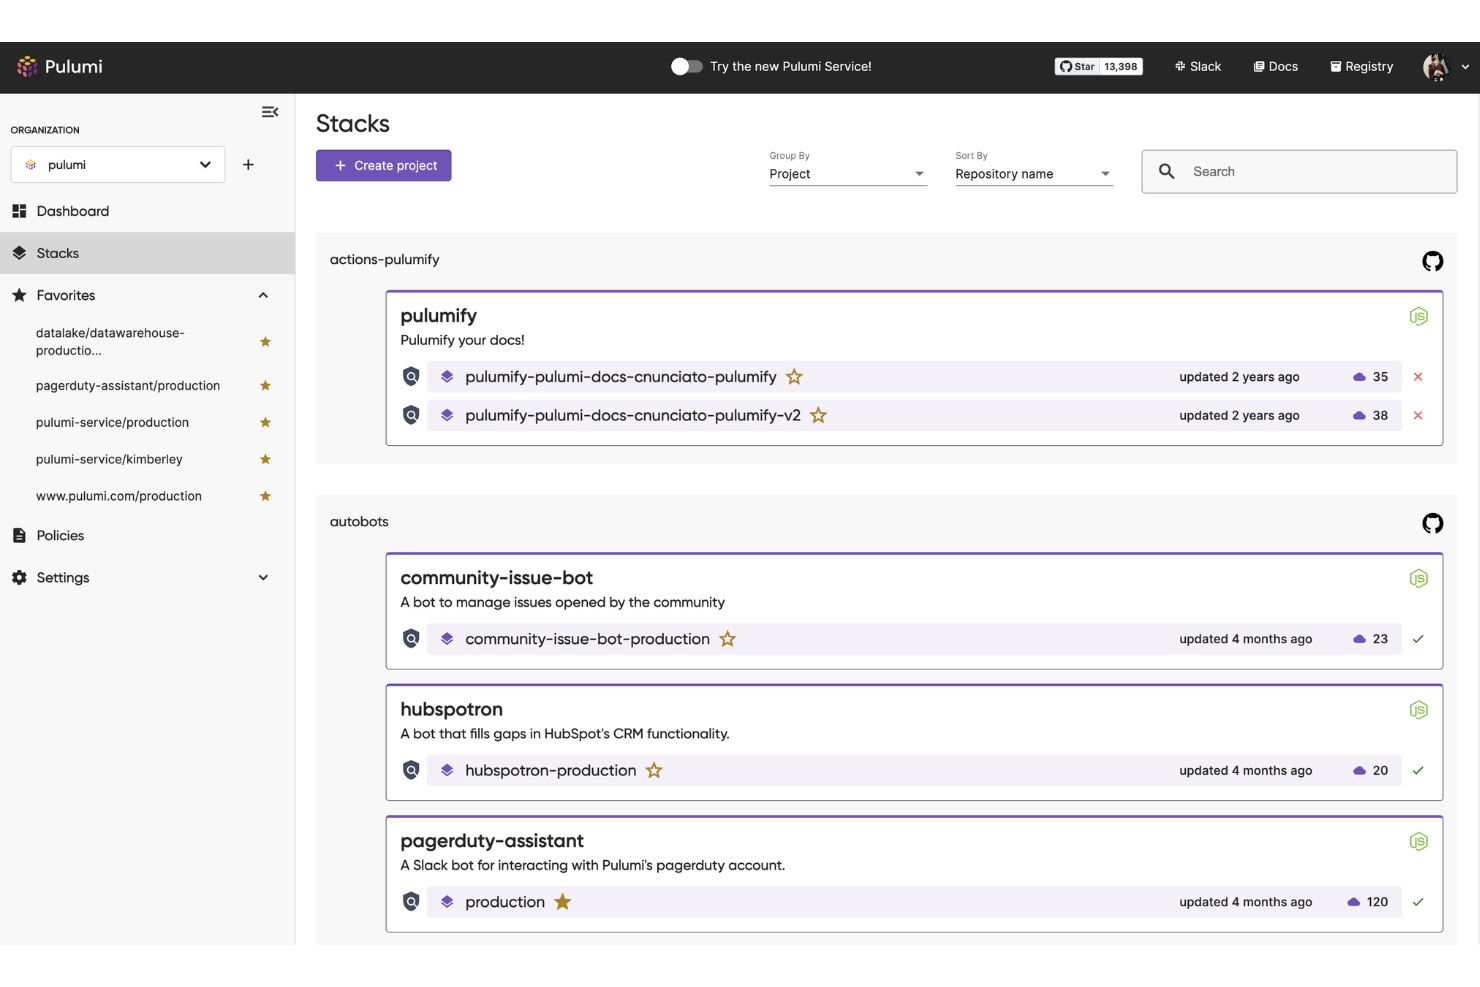Open the Docs link in header
The image size is (1480, 987).
pyautogui.click(x=1276, y=67)
